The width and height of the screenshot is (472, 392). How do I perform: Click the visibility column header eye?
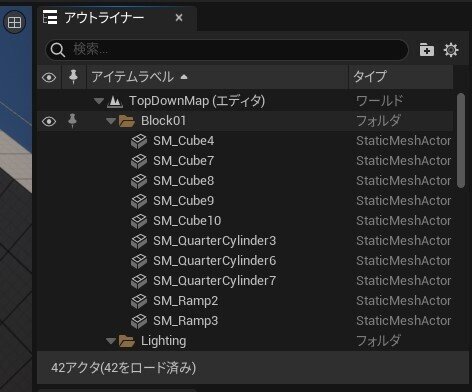tap(49, 78)
